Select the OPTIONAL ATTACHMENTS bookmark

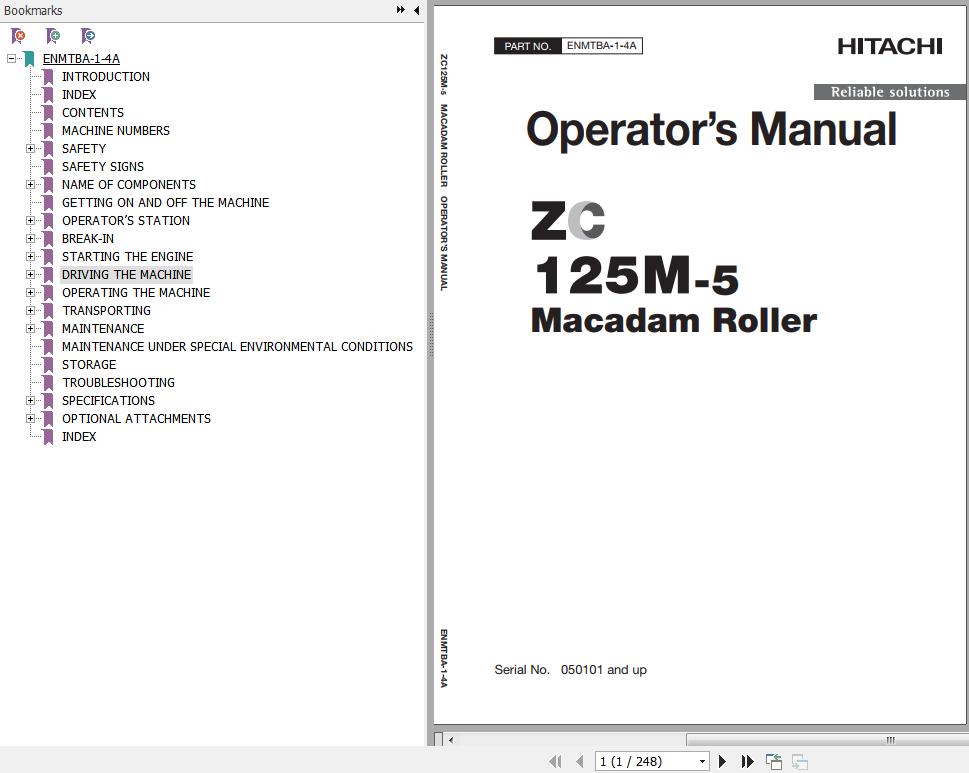coord(136,418)
